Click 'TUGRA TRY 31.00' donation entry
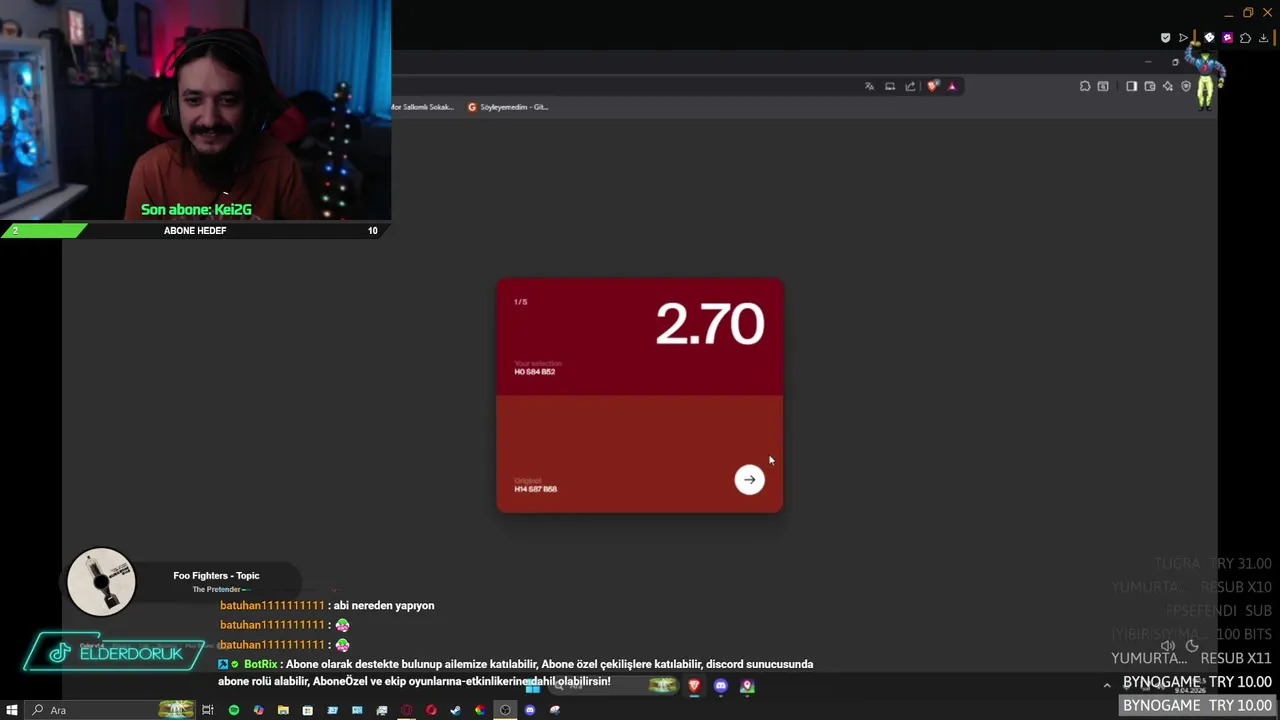The image size is (1280, 720). pyautogui.click(x=1213, y=564)
